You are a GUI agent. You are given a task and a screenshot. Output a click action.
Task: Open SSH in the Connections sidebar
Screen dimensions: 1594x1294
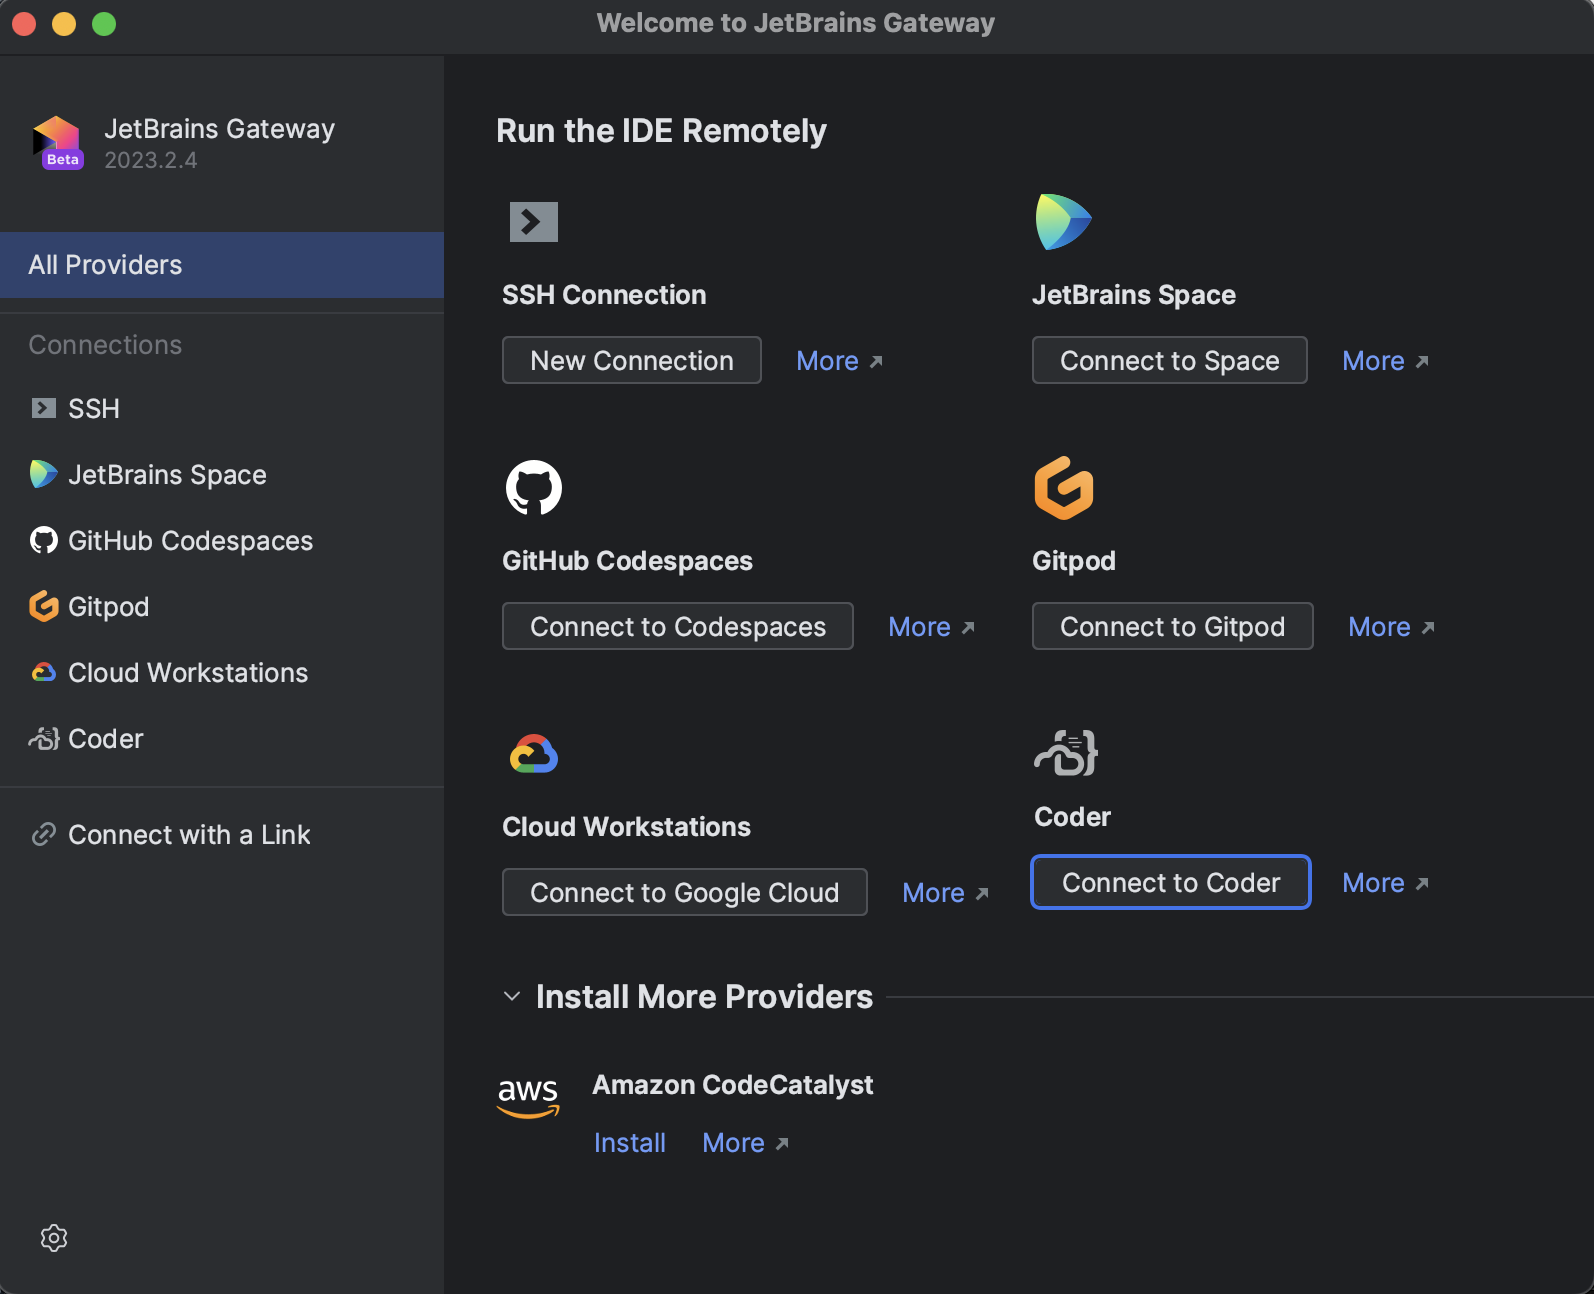pos(93,409)
